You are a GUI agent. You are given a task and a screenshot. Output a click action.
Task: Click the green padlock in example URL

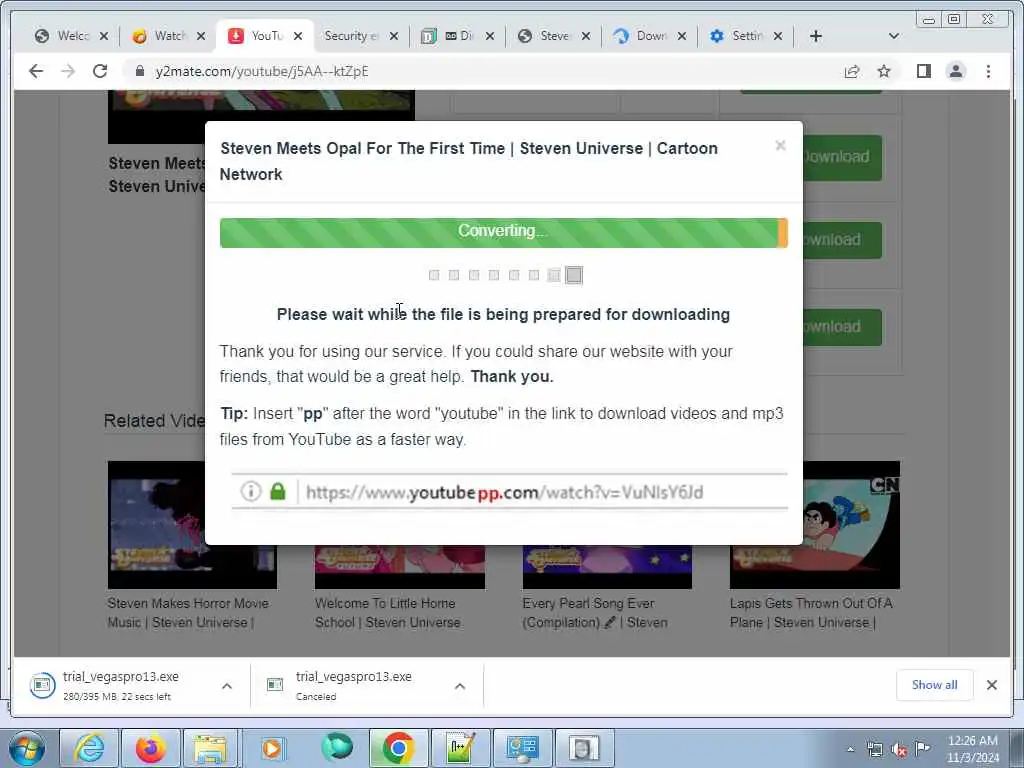point(278,491)
